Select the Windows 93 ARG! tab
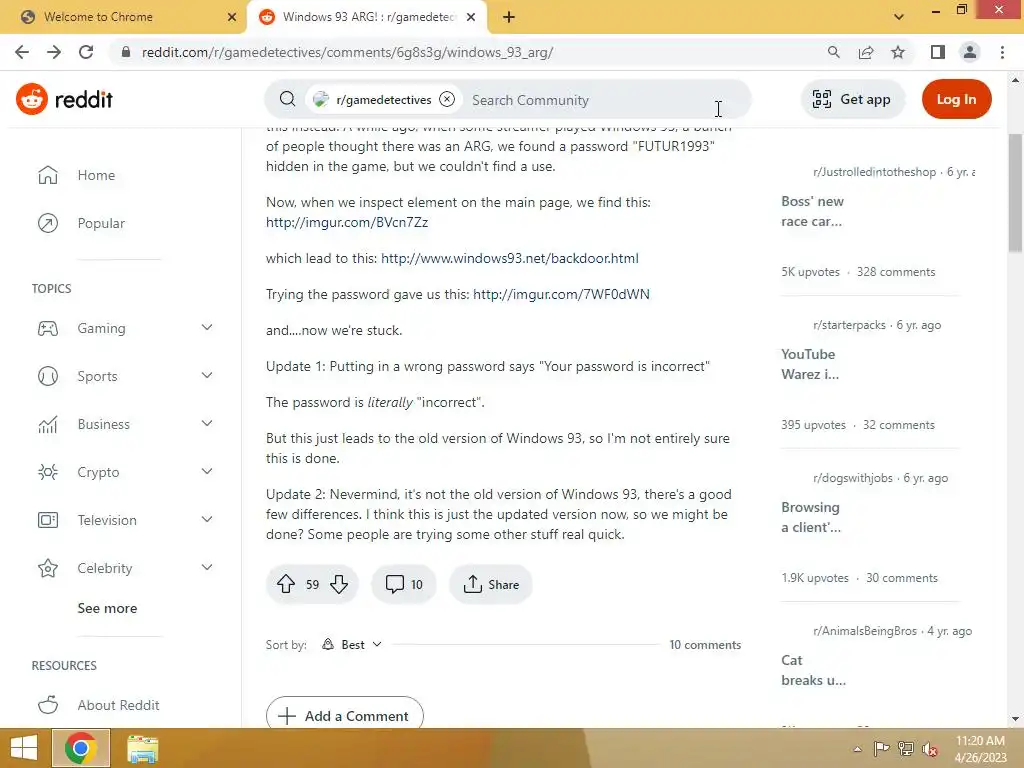 coord(366,17)
